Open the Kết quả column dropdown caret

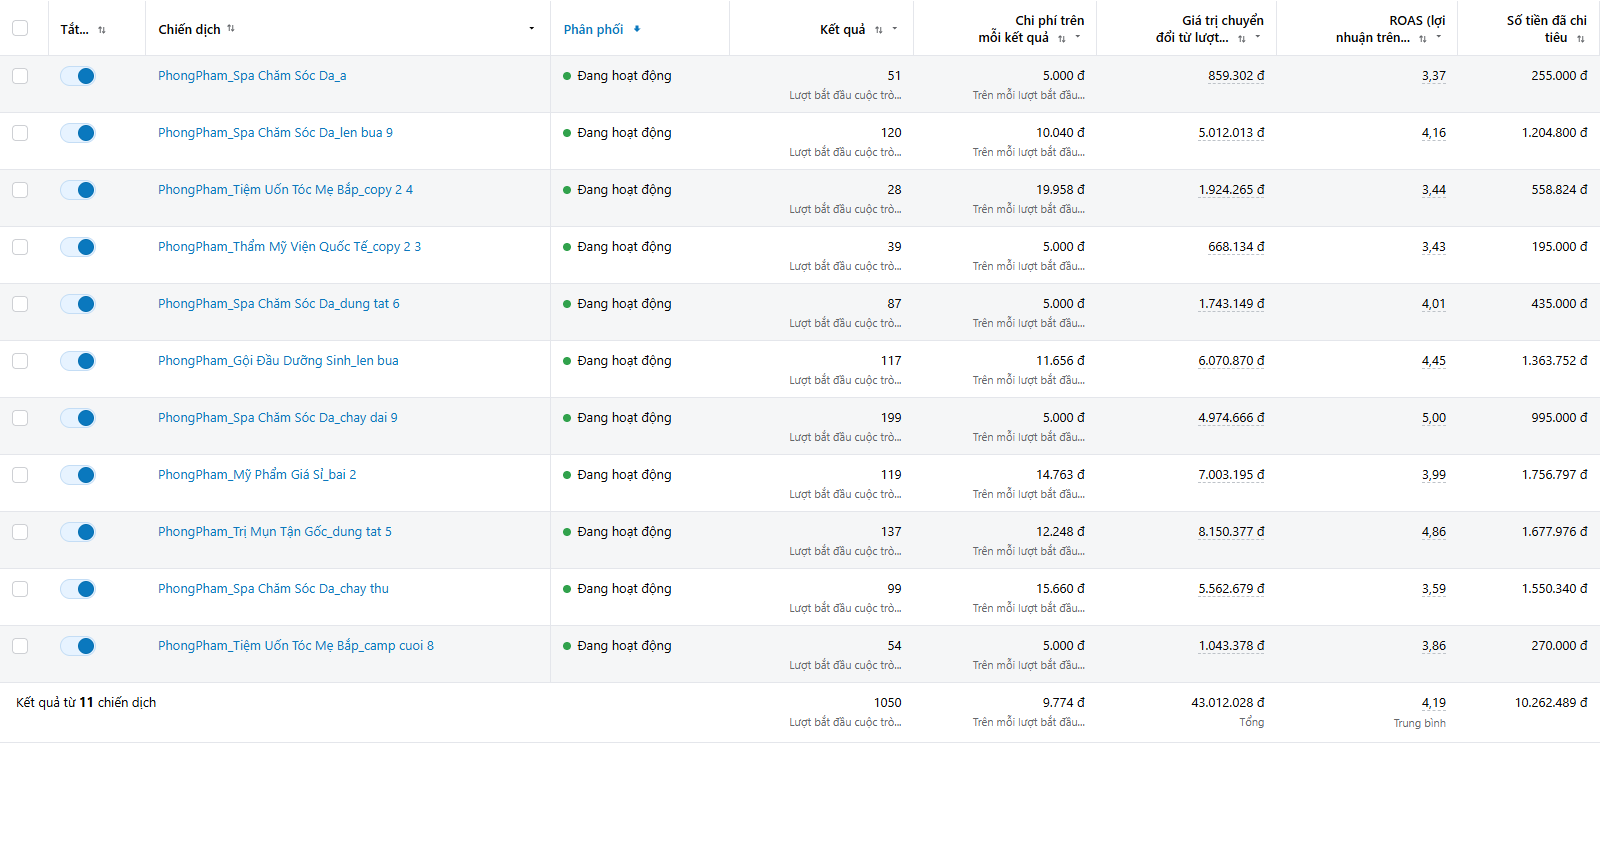click(895, 29)
